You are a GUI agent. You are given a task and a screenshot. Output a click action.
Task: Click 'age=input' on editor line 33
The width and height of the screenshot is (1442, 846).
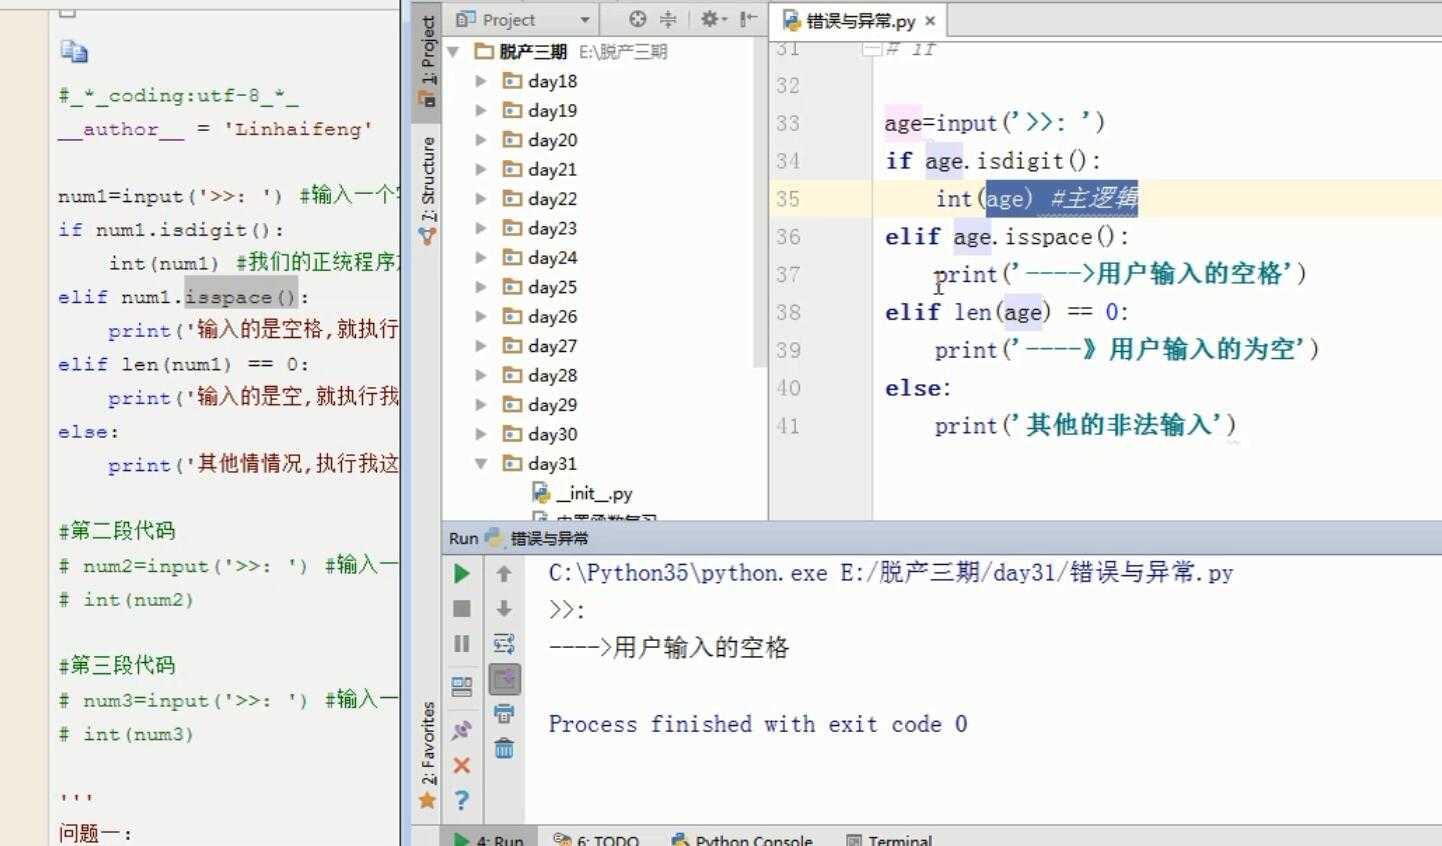pos(941,123)
